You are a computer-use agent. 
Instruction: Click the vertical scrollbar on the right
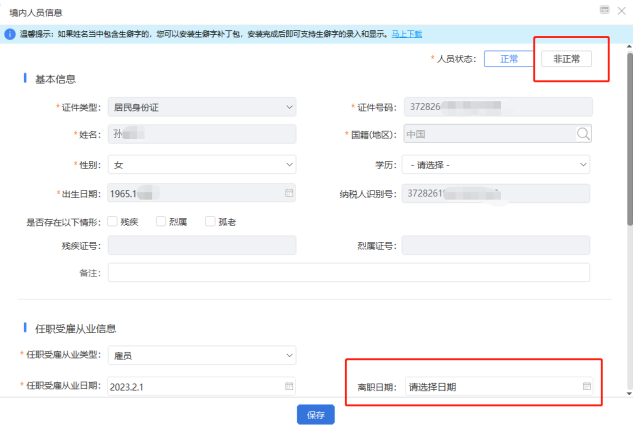click(628, 150)
